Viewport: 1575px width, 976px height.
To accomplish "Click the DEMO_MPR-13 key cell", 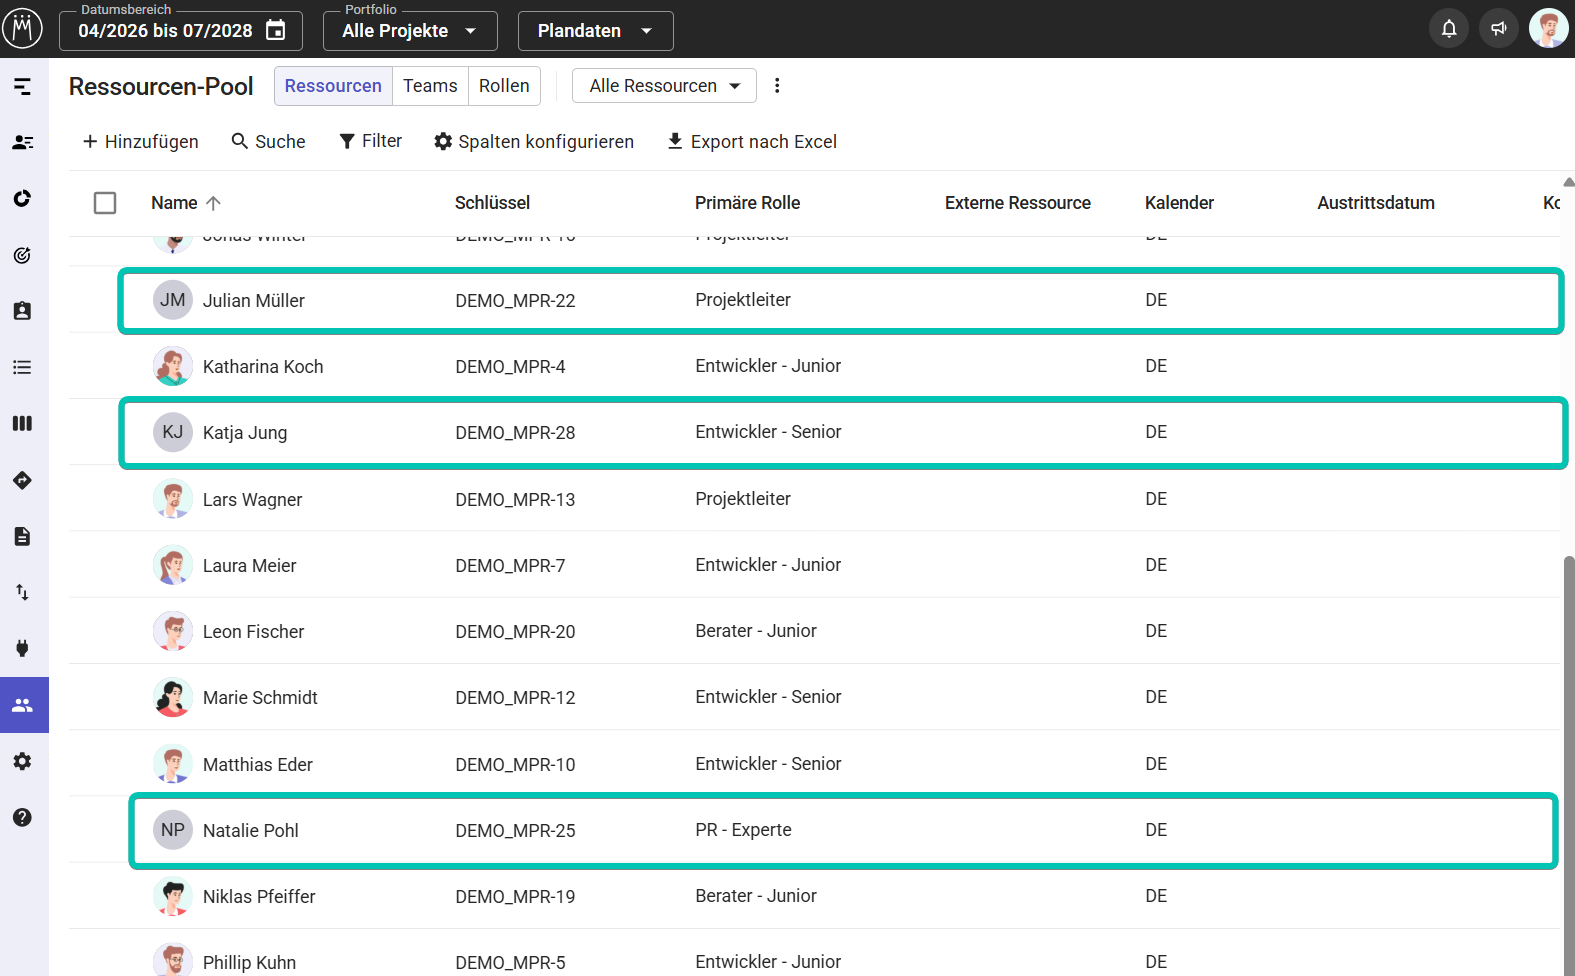I will click(515, 500).
